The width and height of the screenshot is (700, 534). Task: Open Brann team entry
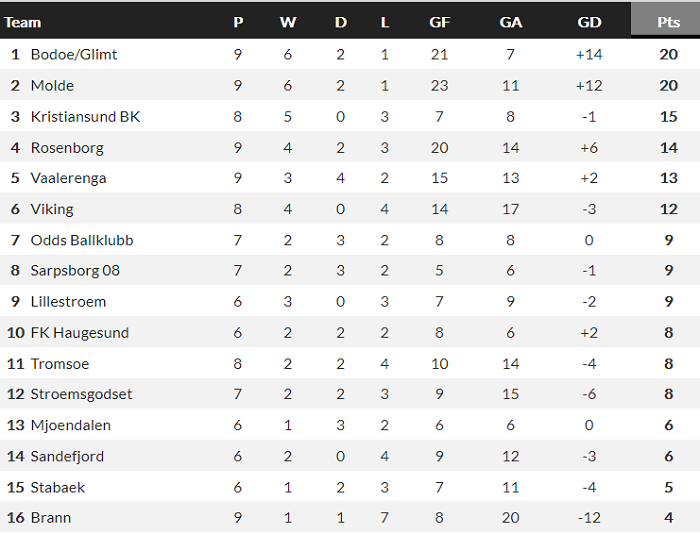[51, 517]
